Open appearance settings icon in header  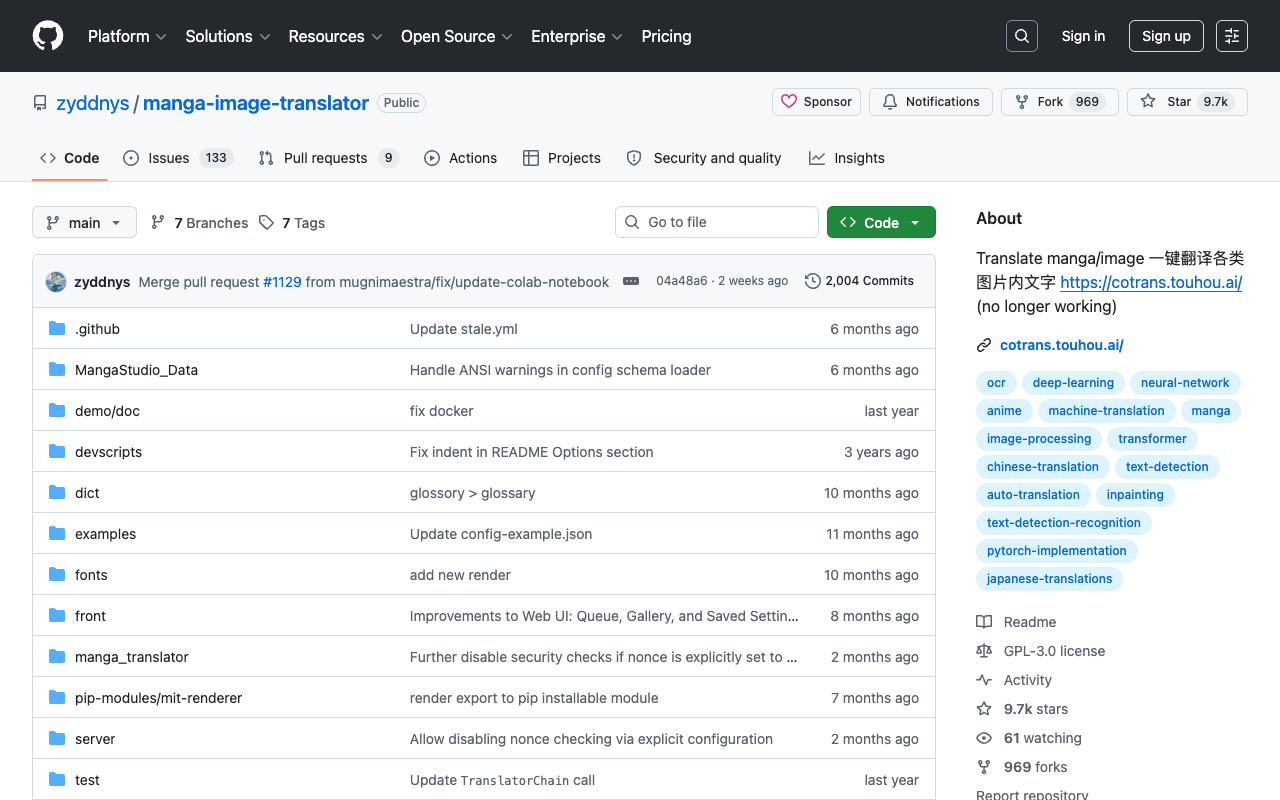click(1231, 36)
